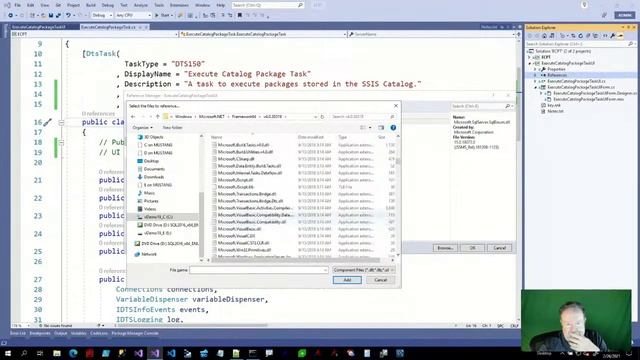The height and width of the screenshot is (360, 640).
Task: Click the file list horizontal scrollbar
Action: (x=296, y=260)
